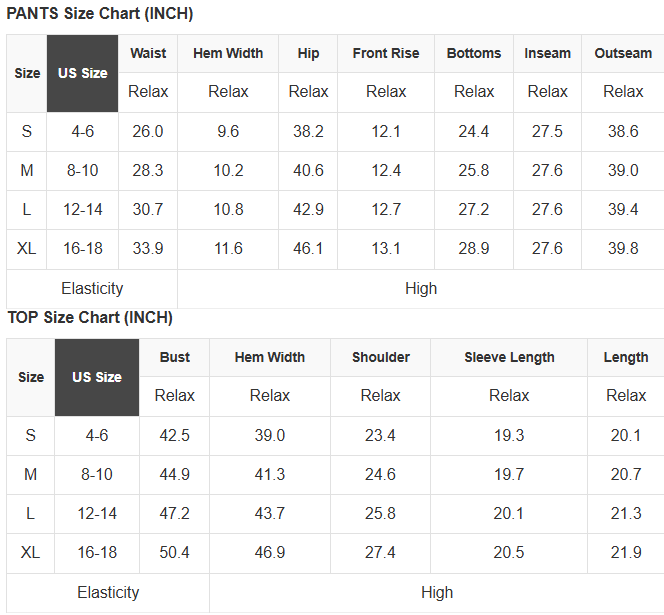
Task: Click the Sleeve Length column header
Action: coord(509,357)
